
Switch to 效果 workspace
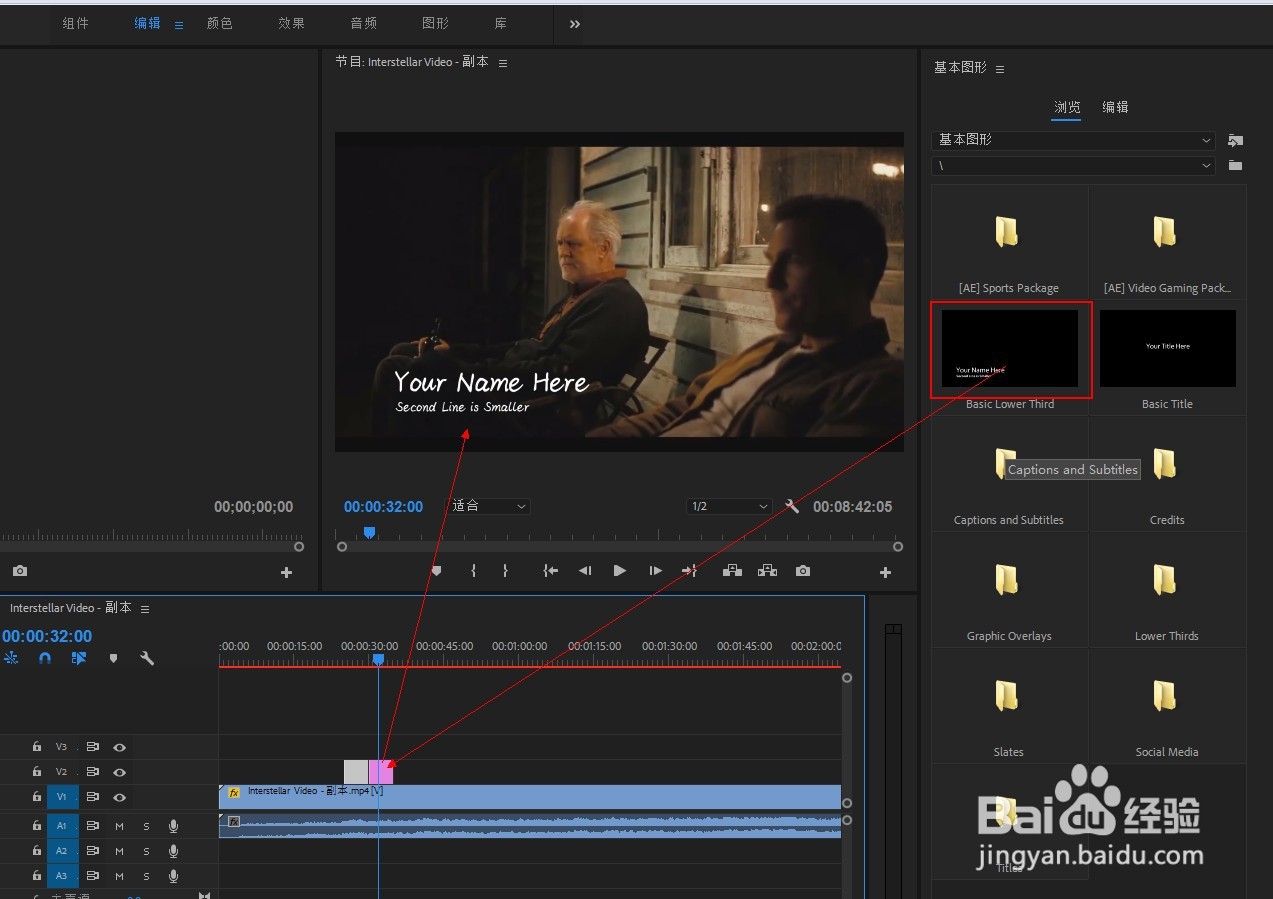pos(292,23)
